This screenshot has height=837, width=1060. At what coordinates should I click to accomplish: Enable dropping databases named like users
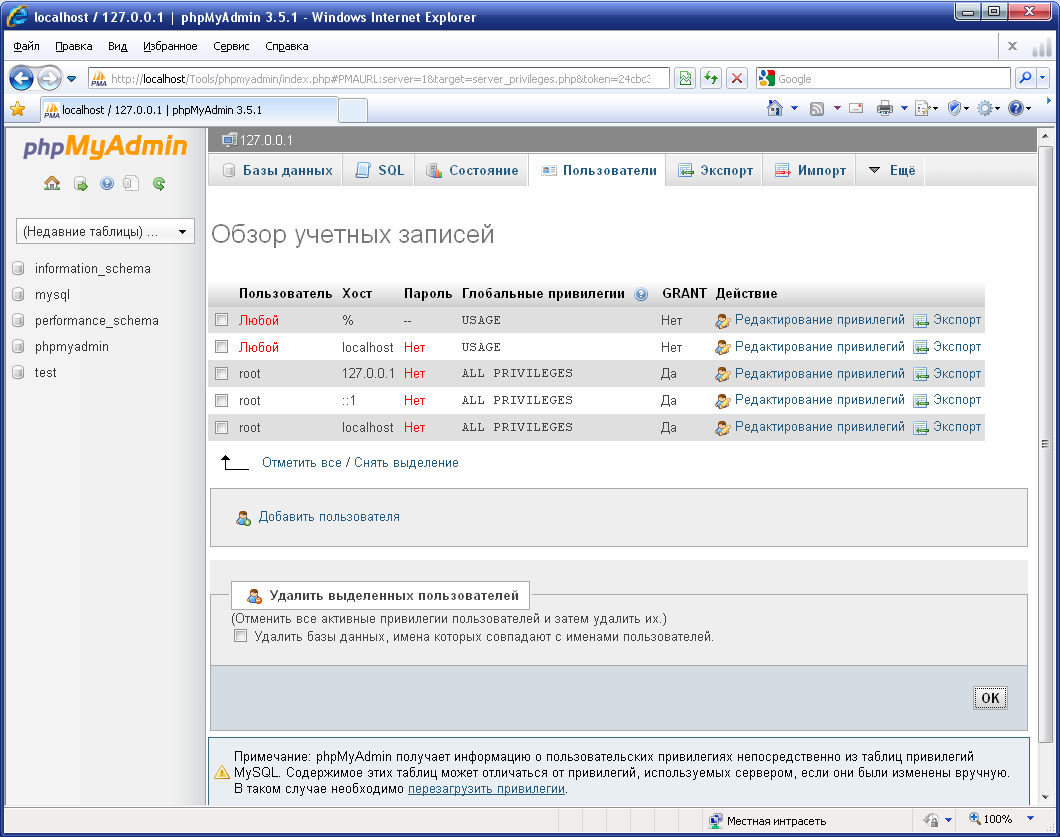pos(241,636)
